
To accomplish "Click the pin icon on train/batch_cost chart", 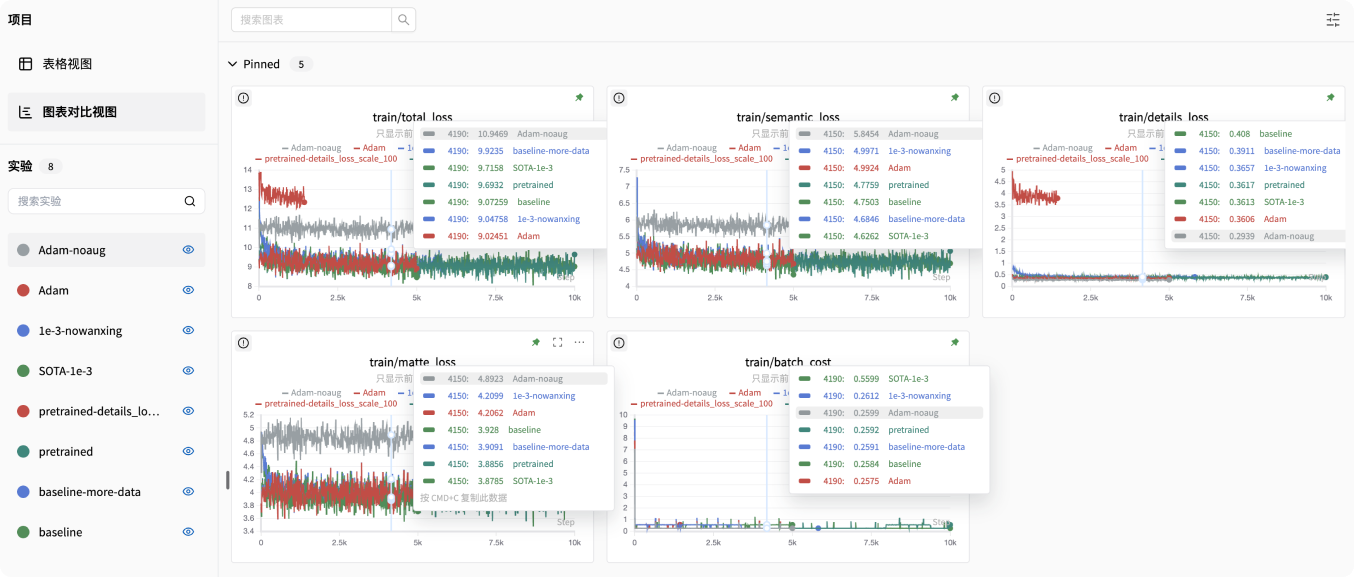I will [x=954, y=343].
